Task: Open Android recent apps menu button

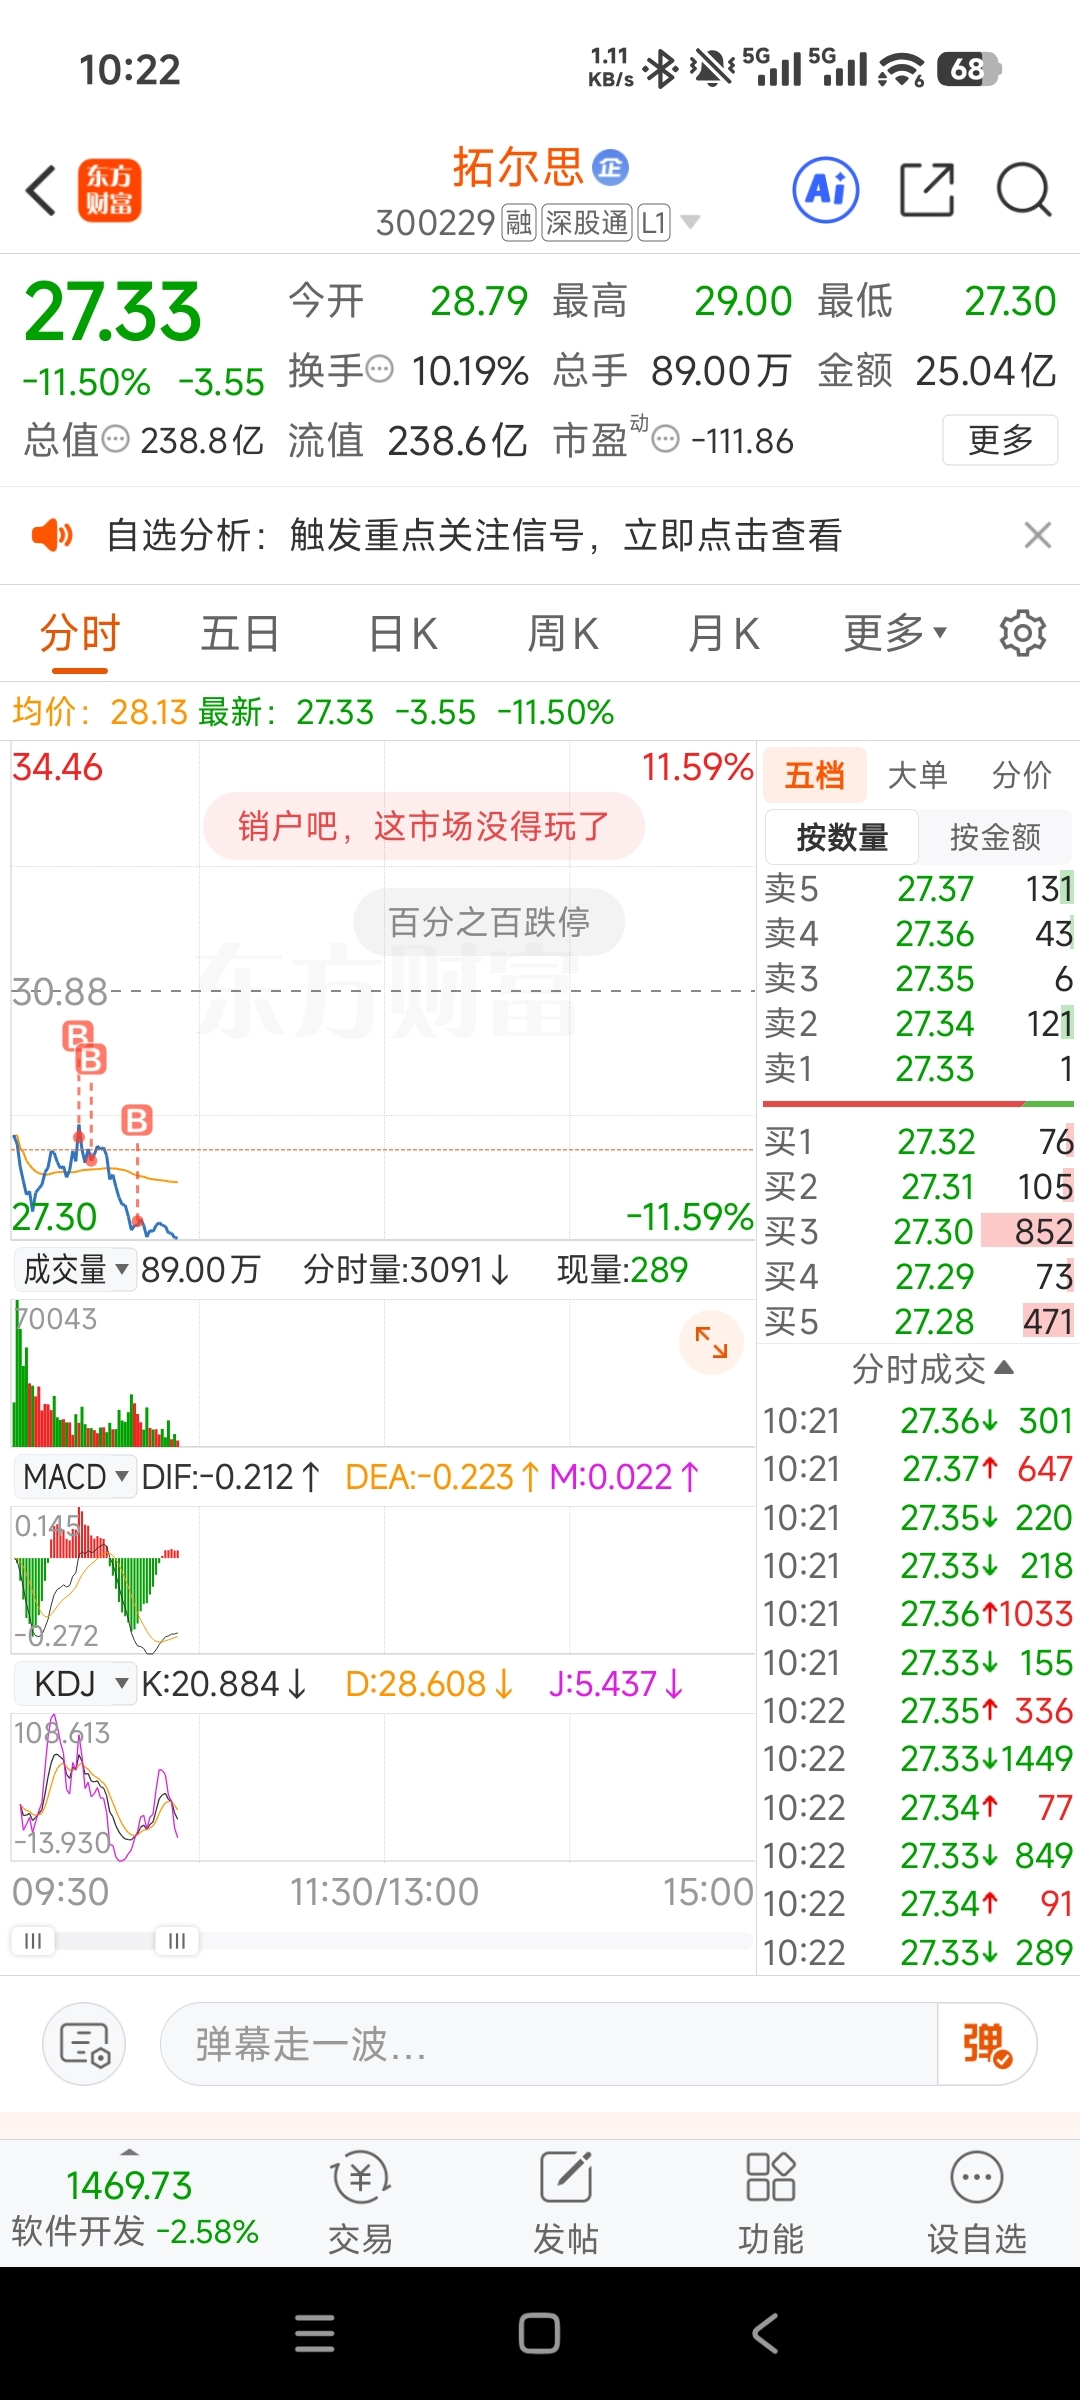Action: click(315, 2333)
